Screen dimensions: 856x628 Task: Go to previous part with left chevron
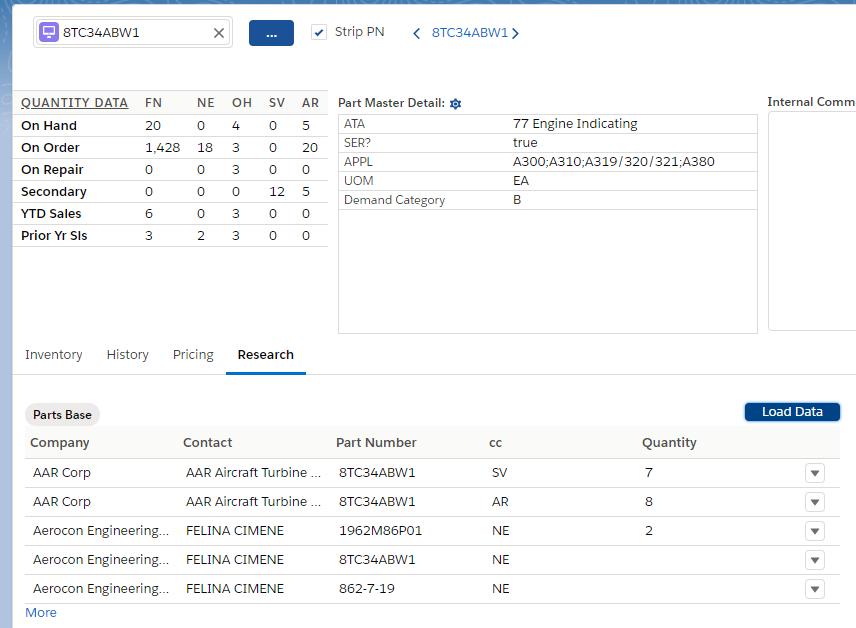click(417, 33)
